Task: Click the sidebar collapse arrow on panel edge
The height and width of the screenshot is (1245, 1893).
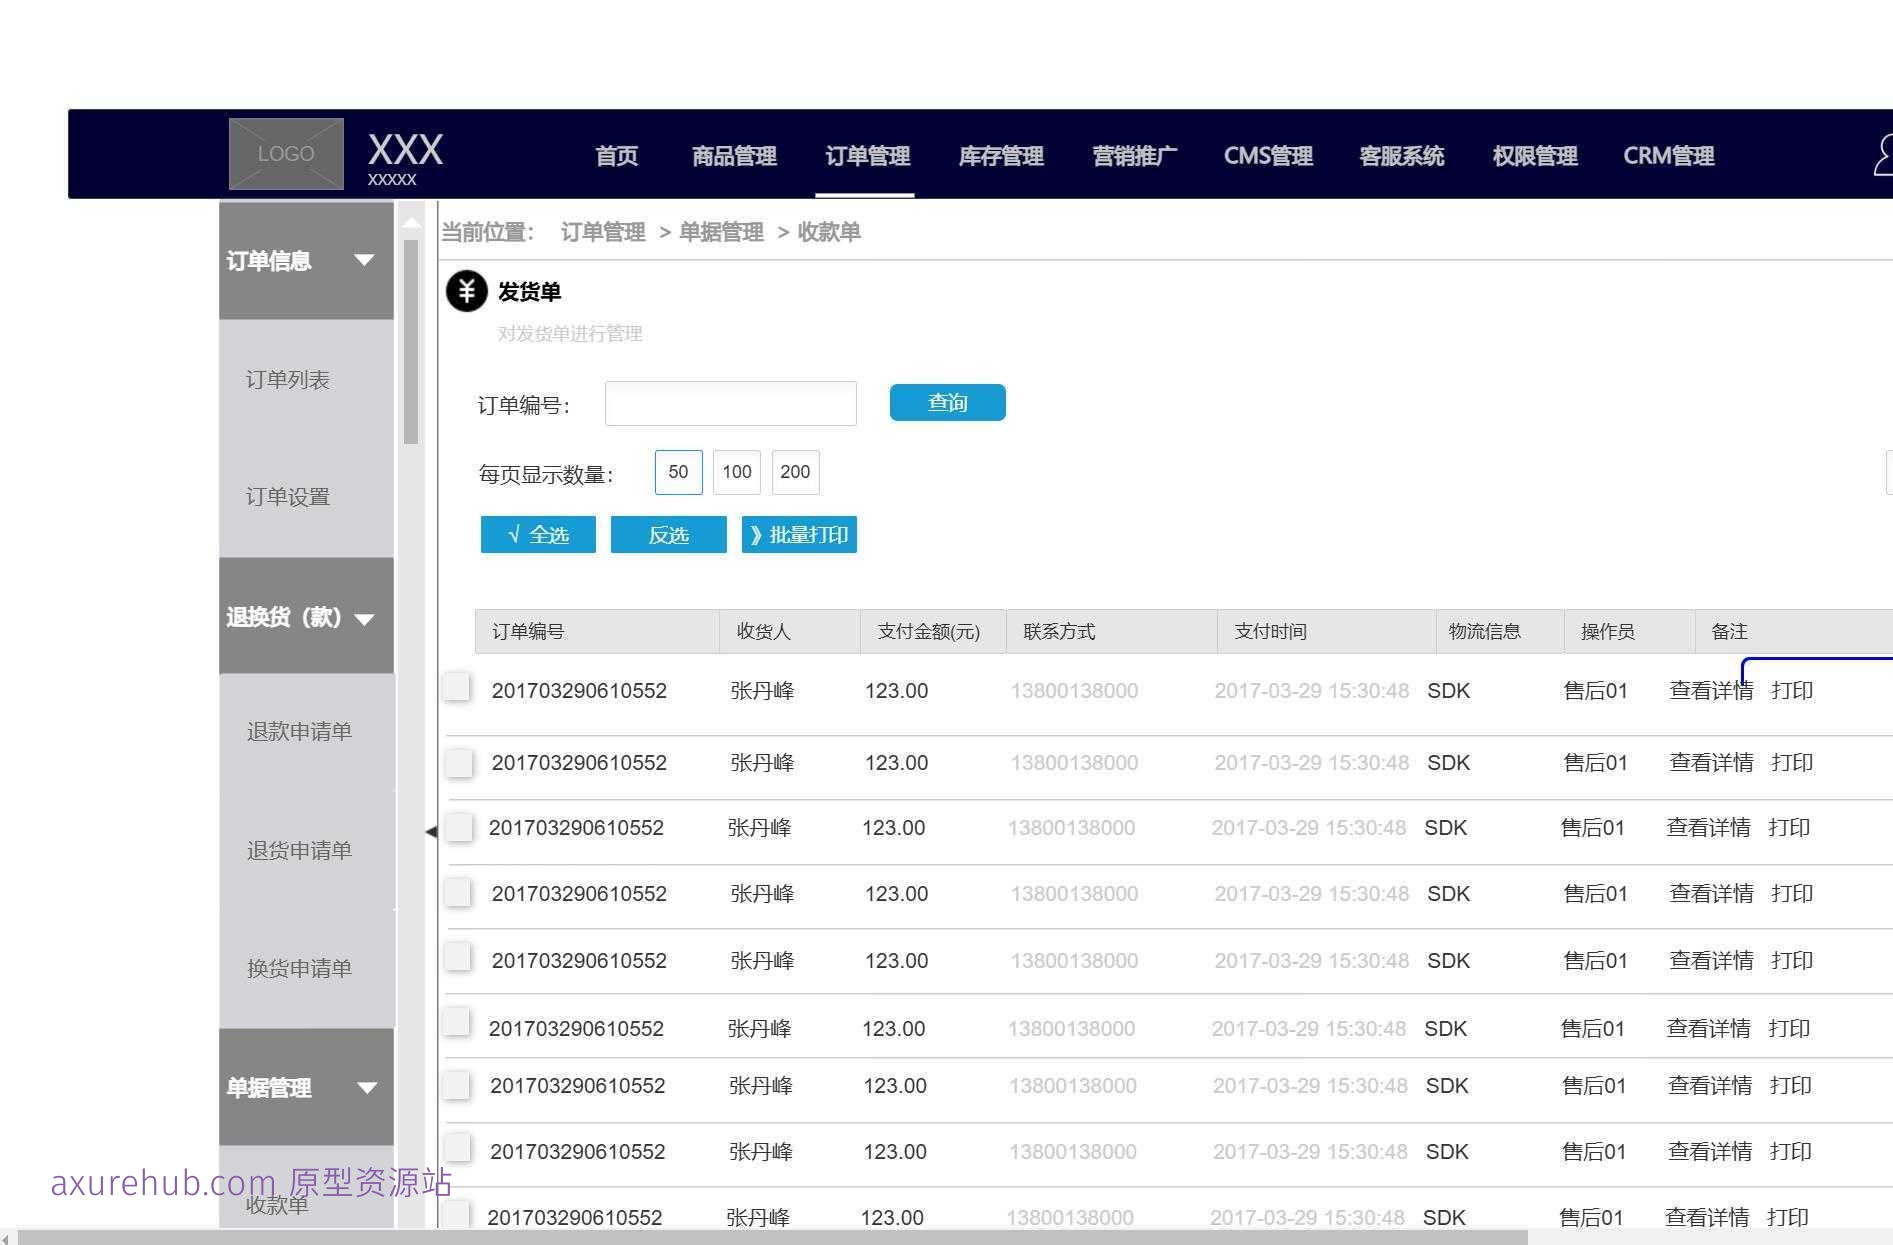Action: (431, 830)
